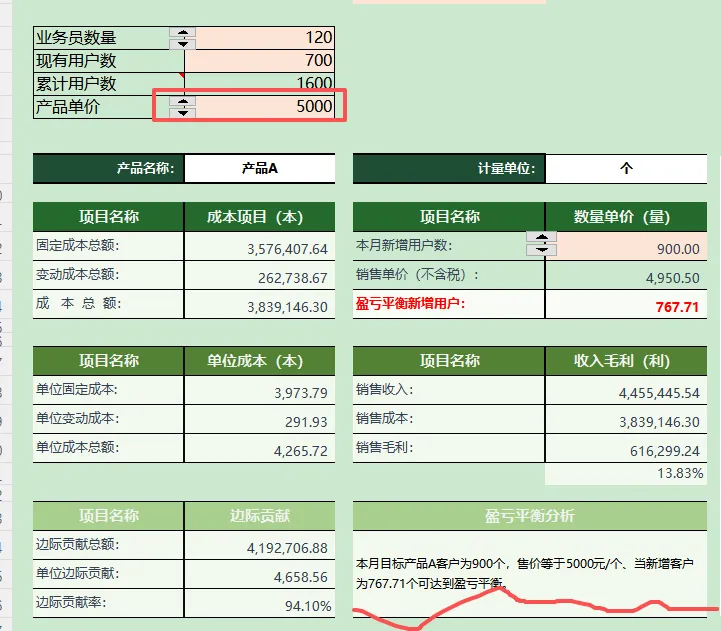The height and width of the screenshot is (631, 721).
Task: Click the 销售成本: label
Action: (384, 419)
